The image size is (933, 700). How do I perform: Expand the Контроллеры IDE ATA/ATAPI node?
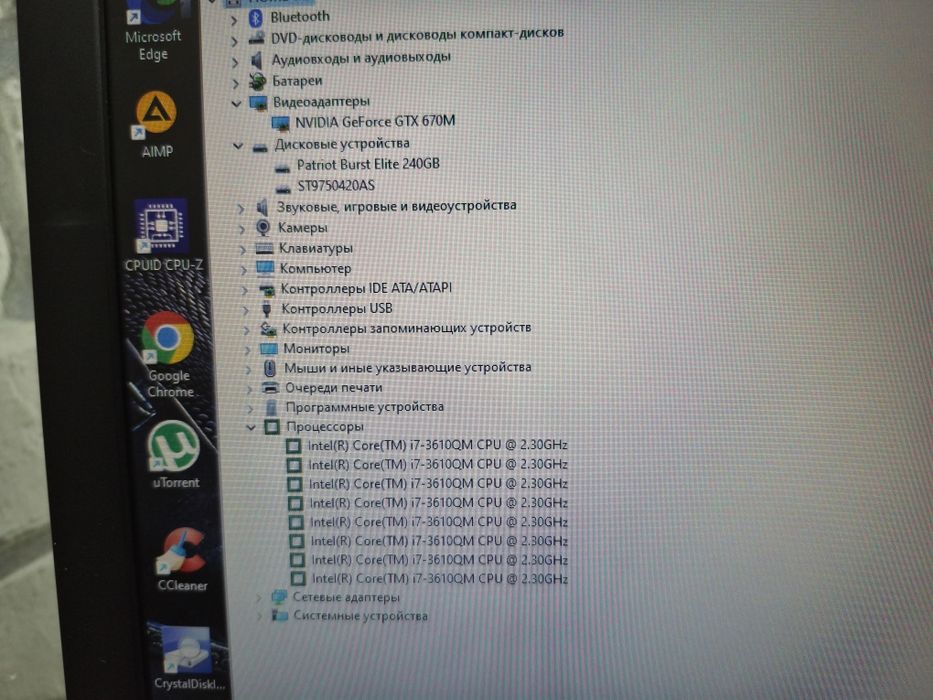pos(244,290)
